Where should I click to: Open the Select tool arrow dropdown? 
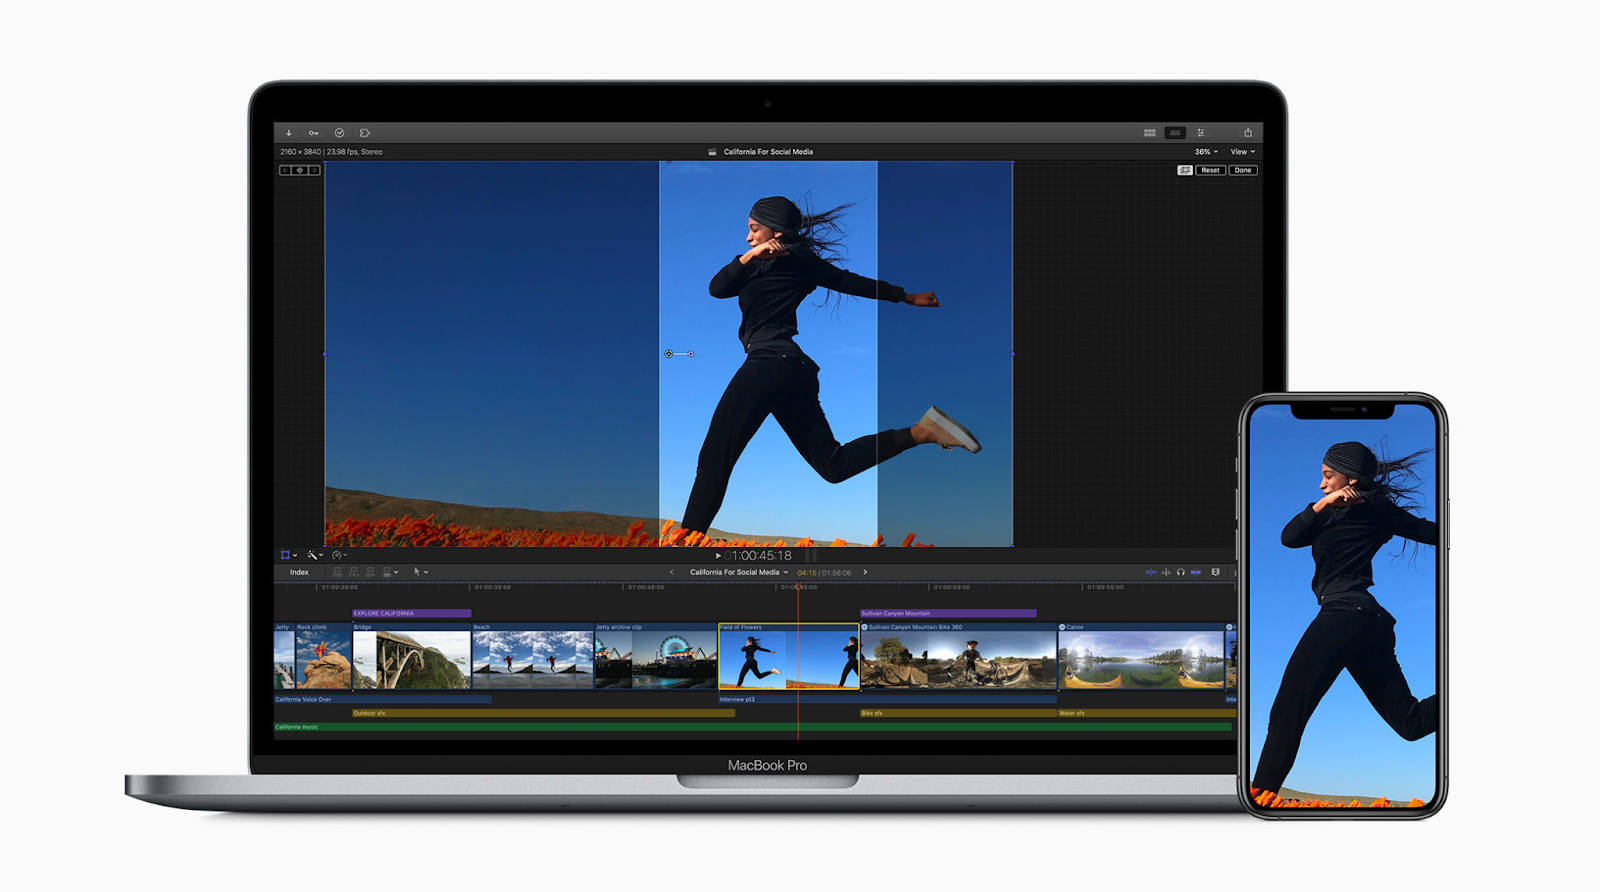pos(420,573)
